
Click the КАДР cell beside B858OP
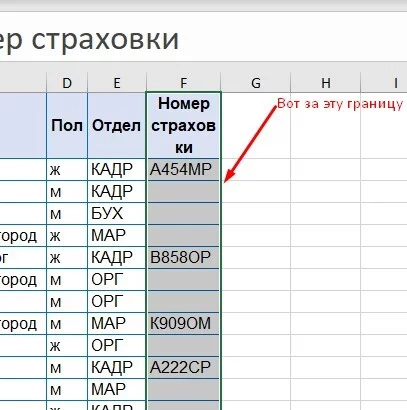(117, 257)
